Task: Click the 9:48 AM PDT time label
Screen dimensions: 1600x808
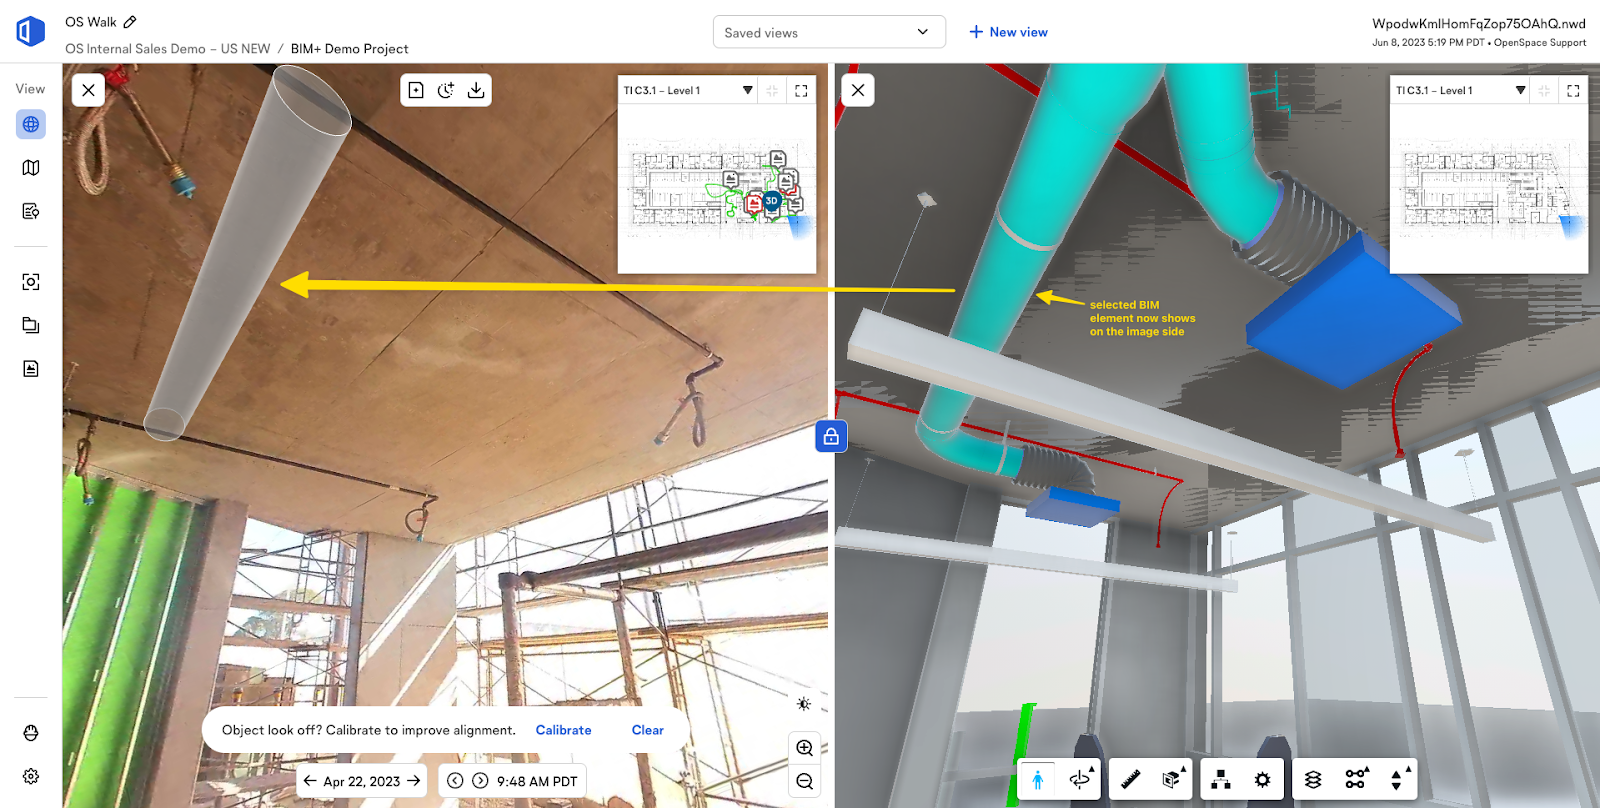Action: pyautogui.click(x=537, y=781)
